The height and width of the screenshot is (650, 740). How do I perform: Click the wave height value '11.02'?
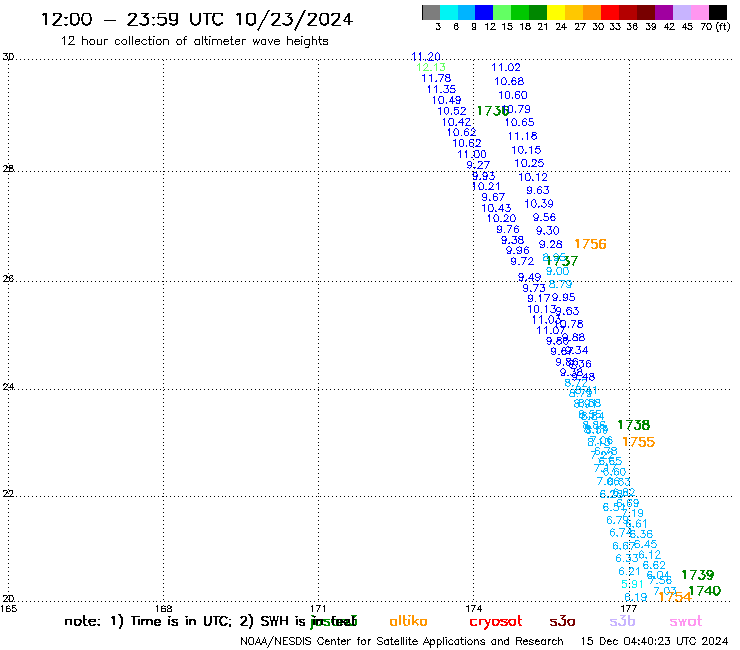pyautogui.click(x=506, y=67)
